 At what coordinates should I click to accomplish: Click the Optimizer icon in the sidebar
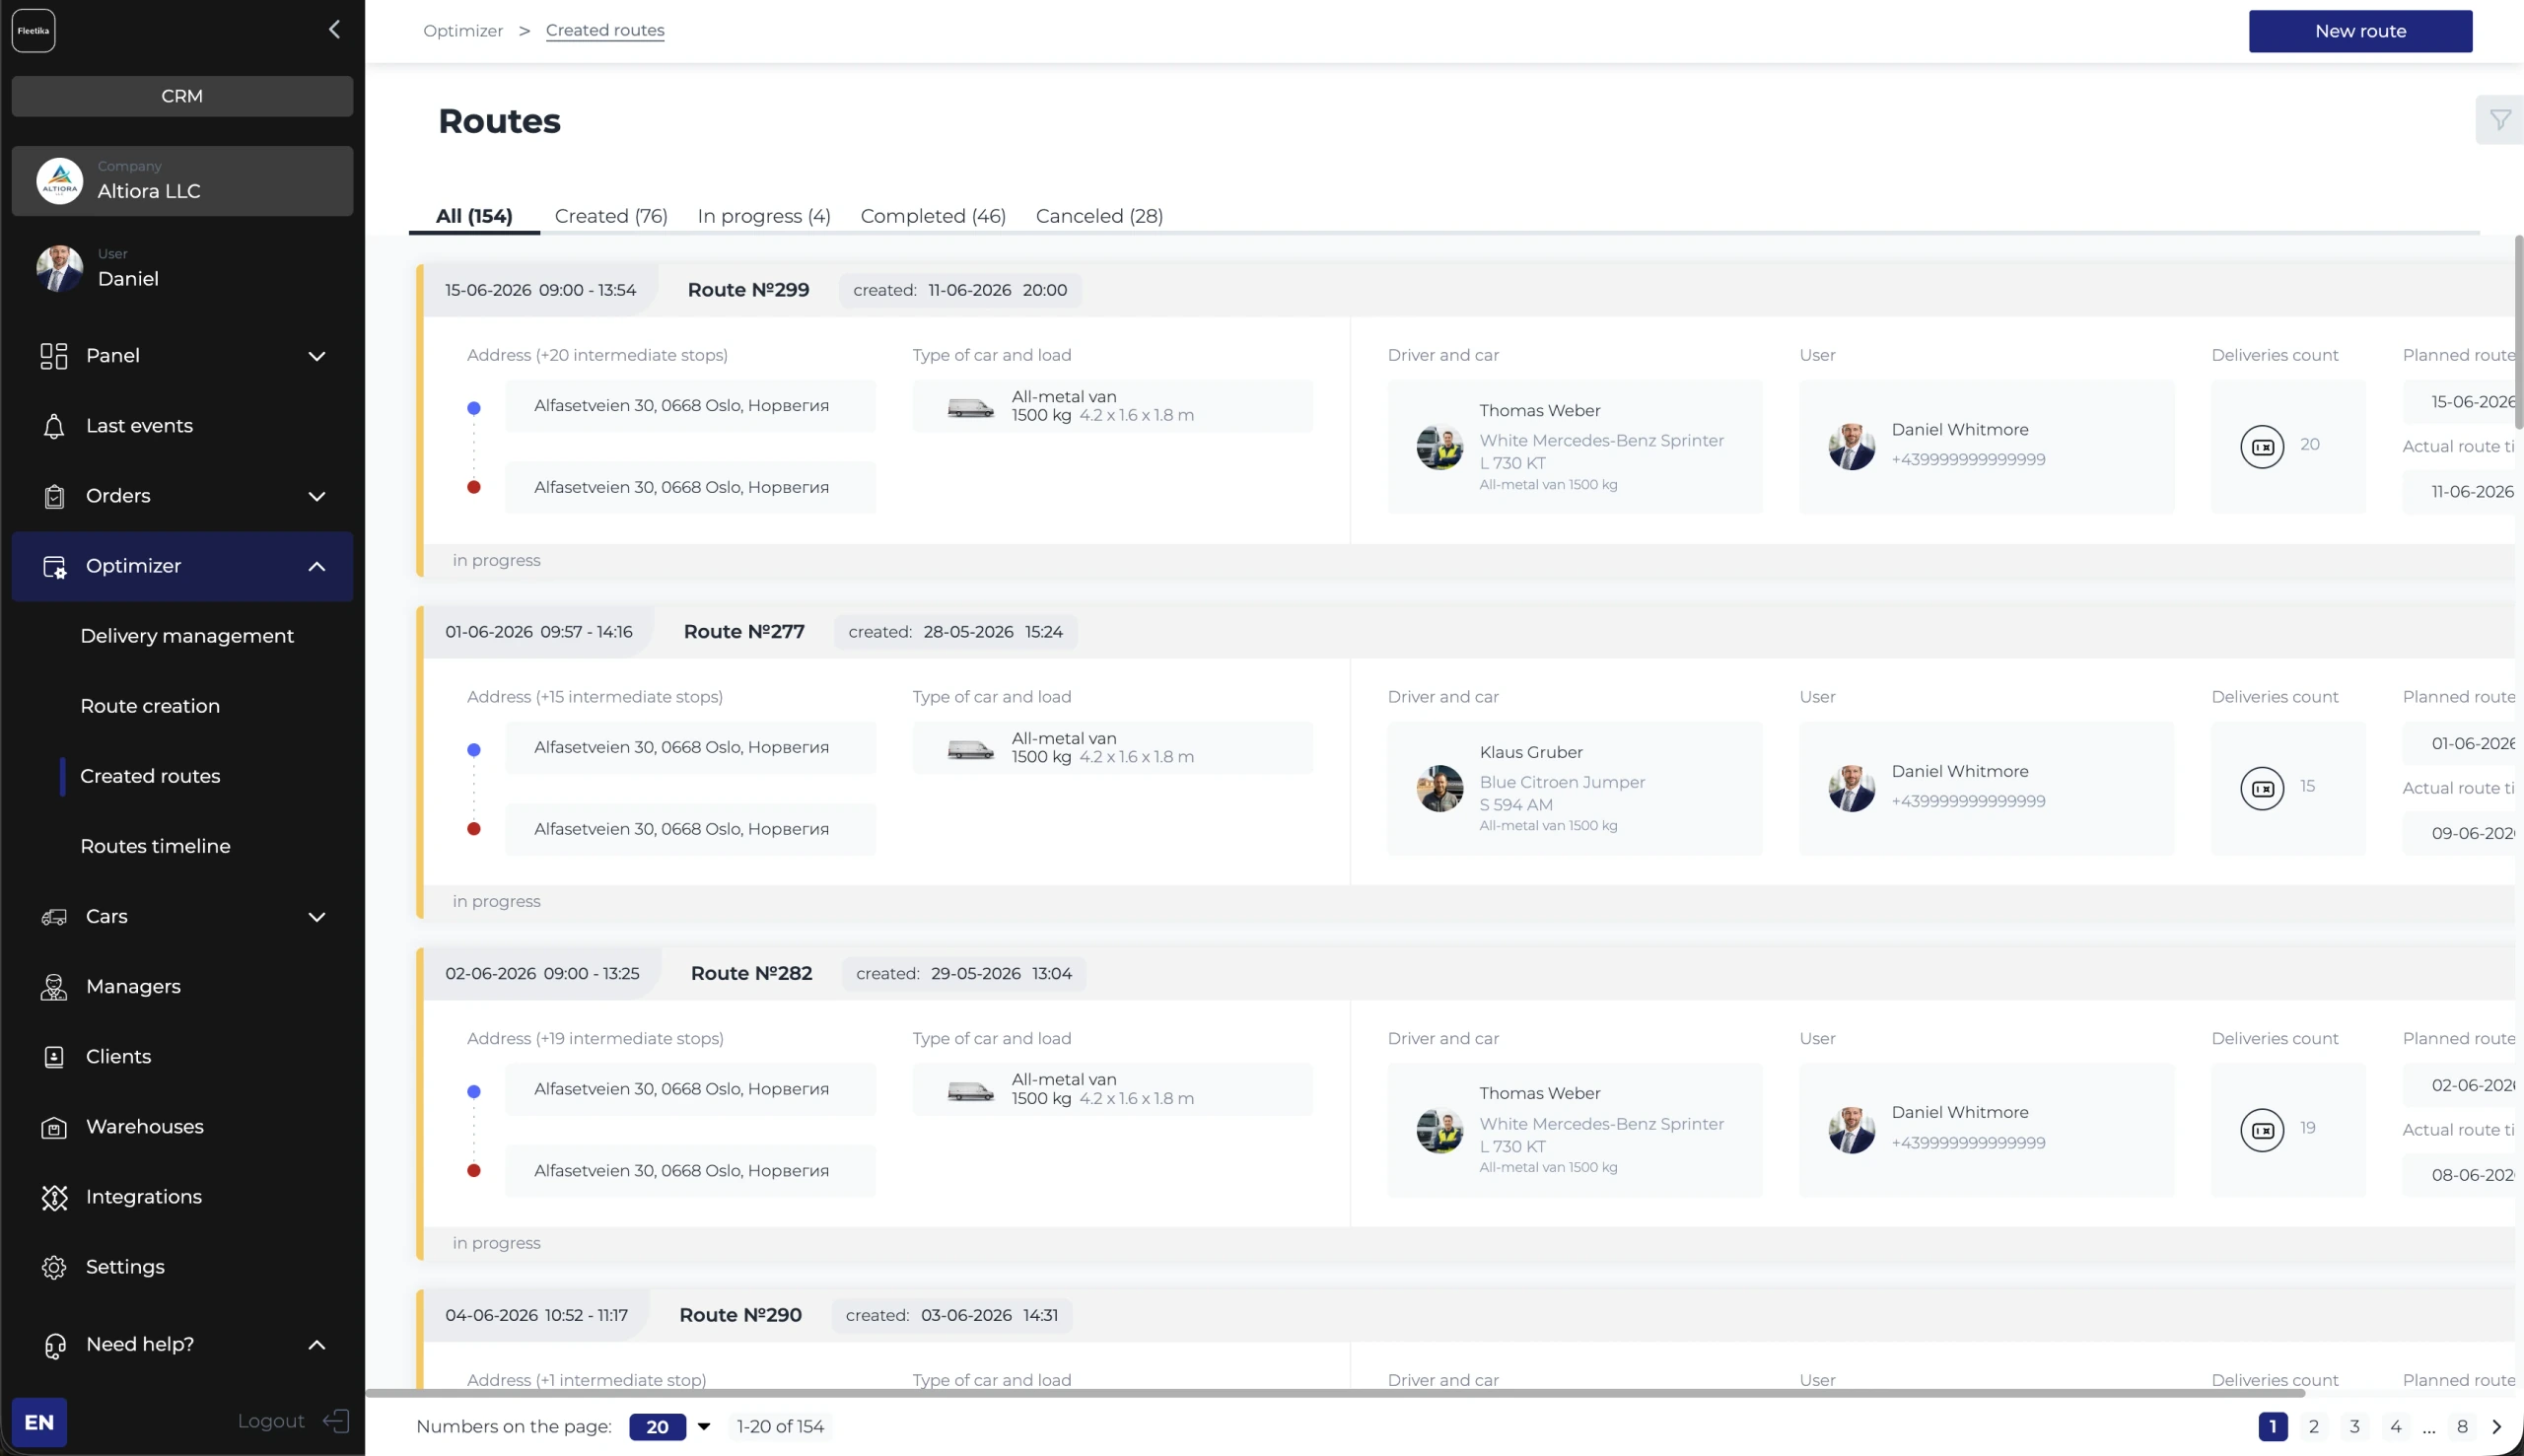54,566
